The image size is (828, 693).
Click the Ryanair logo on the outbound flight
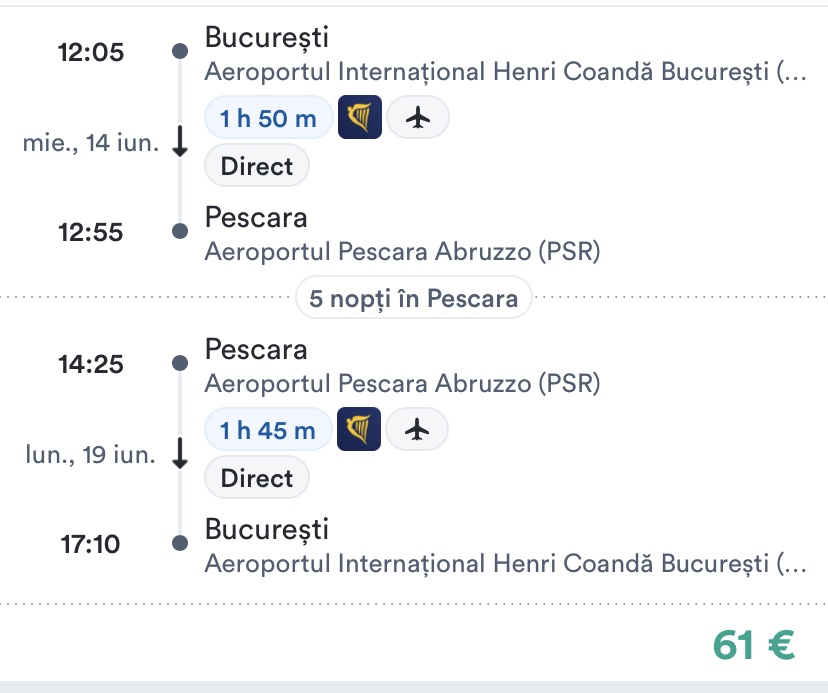click(360, 119)
